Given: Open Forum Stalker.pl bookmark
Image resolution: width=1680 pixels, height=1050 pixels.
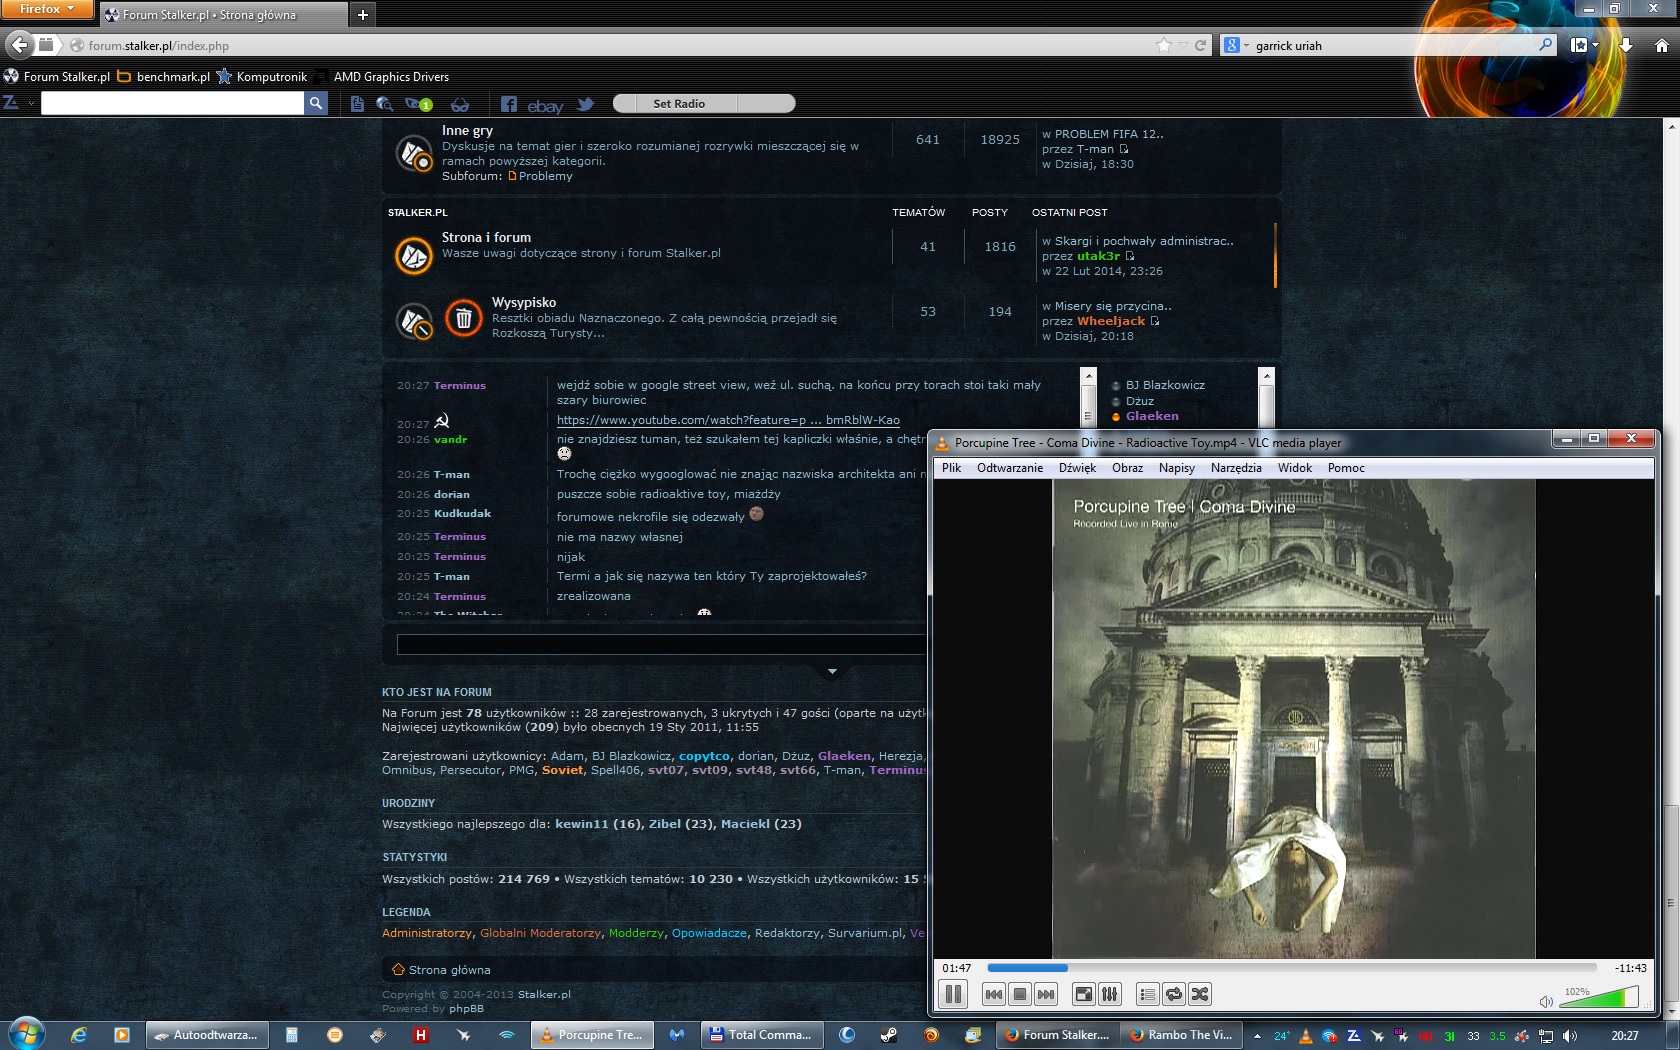Looking at the screenshot, I should (57, 76).
